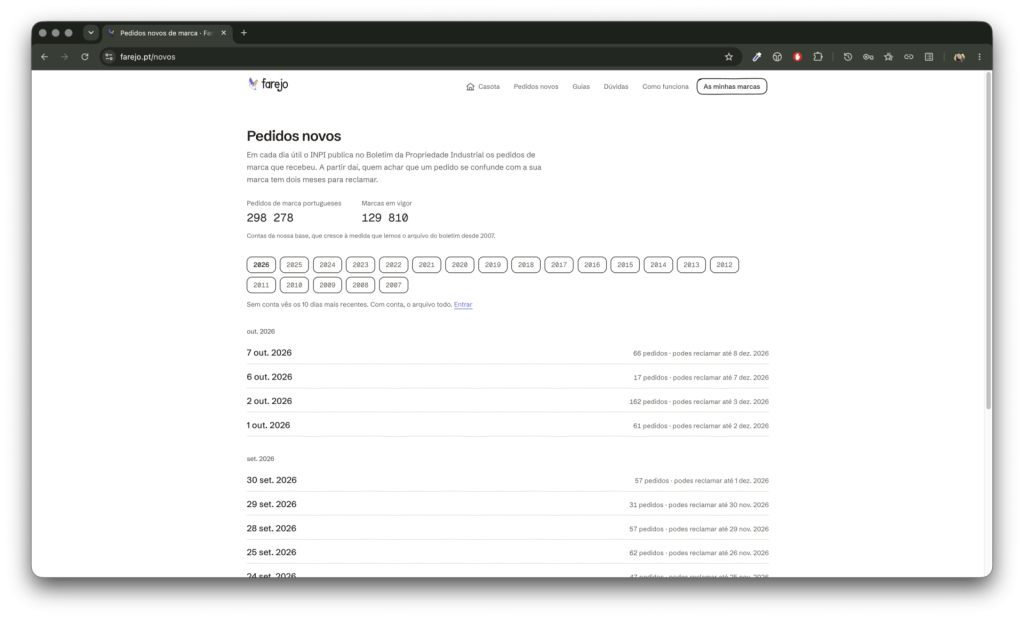The height and width of the screenshot is (619, 1024).
Task: Open the 2009 year chip
Action: [x=327, y=285]
